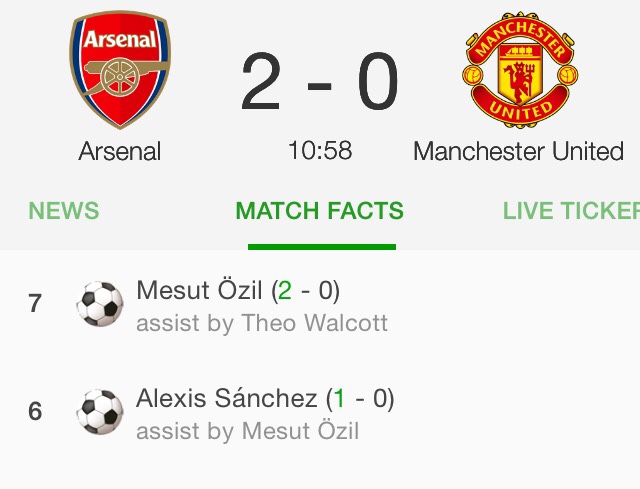Tap the large 2 - 0 scoreline
This screenshot has height=489, width=640.
point(320,84)
